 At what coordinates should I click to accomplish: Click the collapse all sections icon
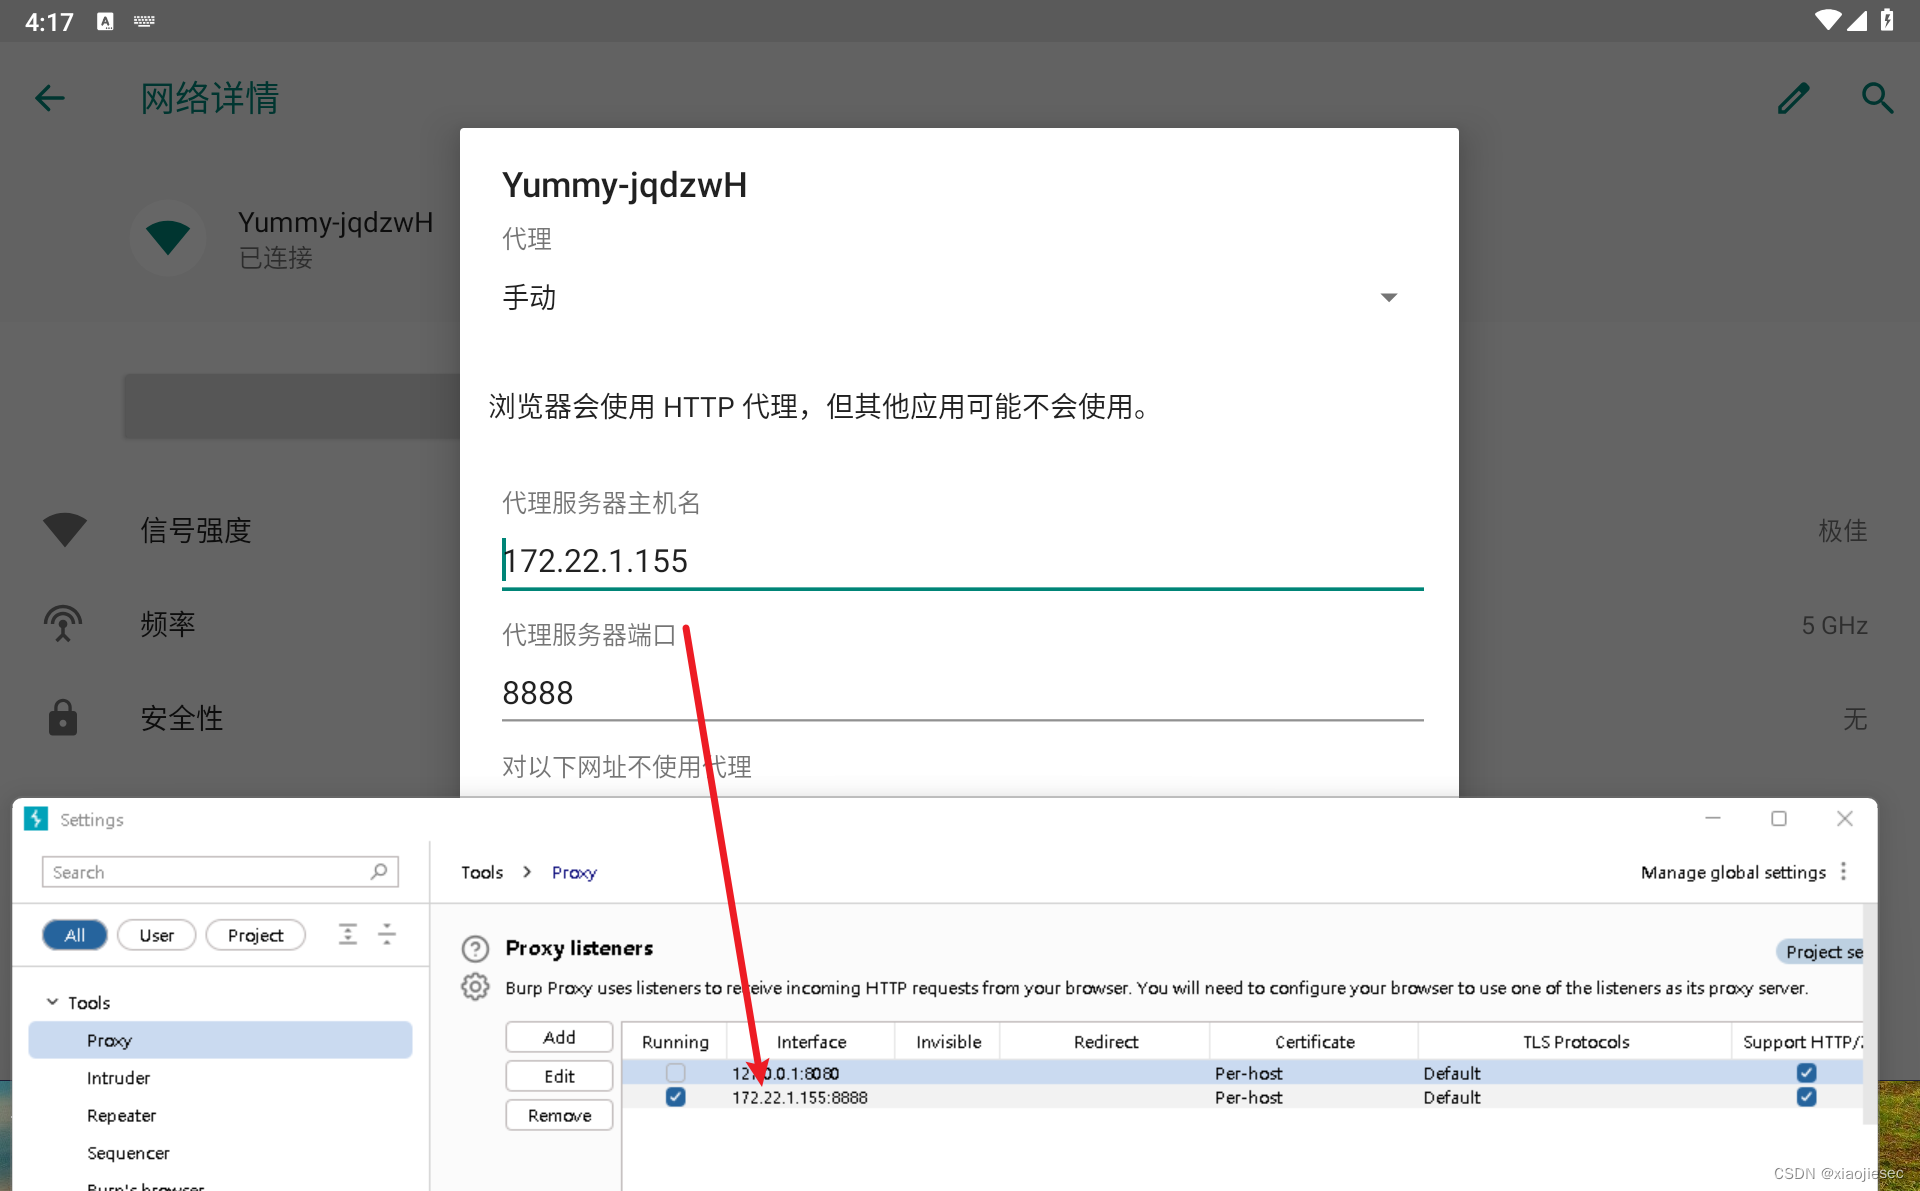point(387,934)
